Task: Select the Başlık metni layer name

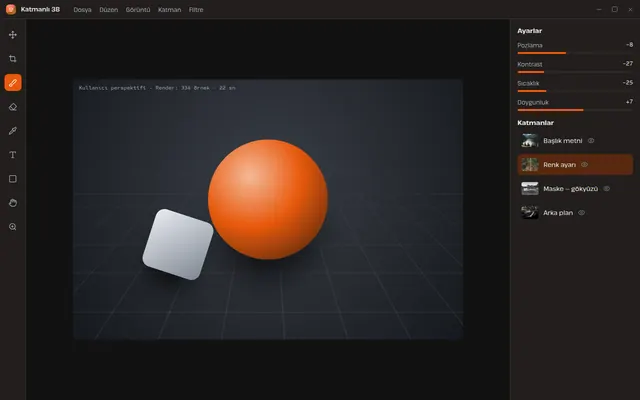Action: click(x=562, y=141)
